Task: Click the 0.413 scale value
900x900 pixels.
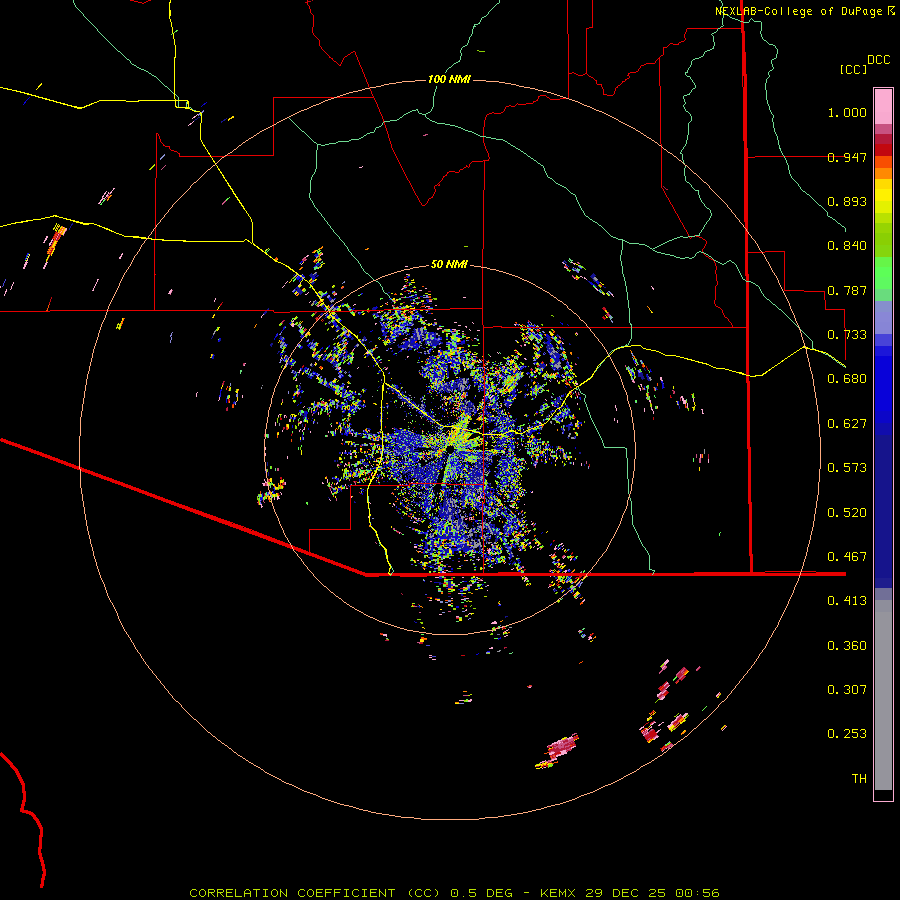Action: coord(847,601)
